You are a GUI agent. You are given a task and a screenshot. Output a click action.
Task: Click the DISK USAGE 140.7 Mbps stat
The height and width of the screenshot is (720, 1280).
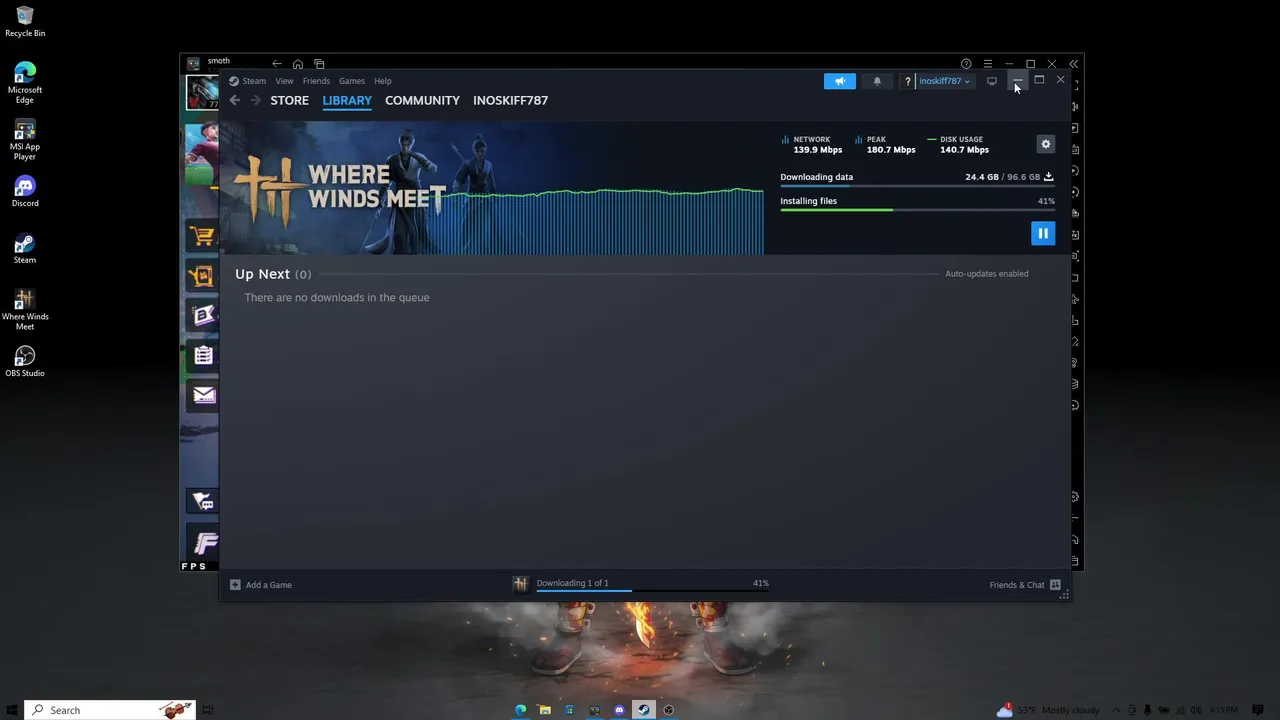(x=959, y=145)
